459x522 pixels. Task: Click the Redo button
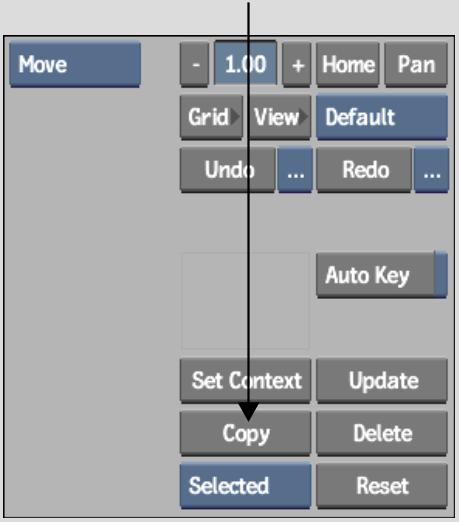click(364, 170)
